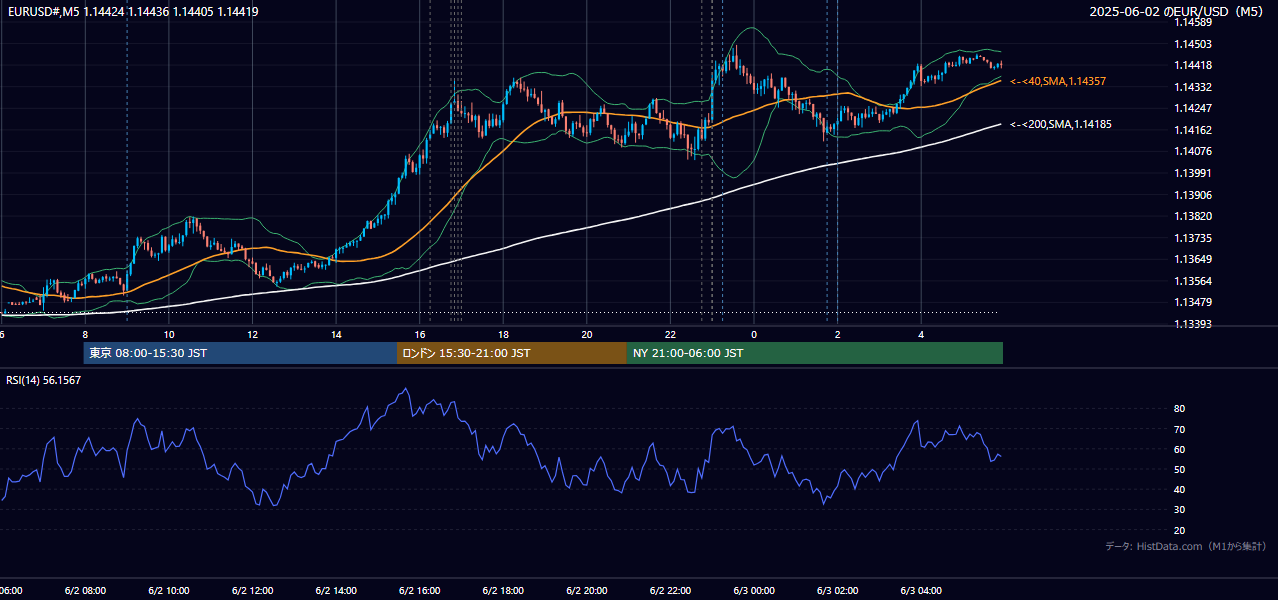Image resolution: width=1278 pixels, height=600 pixels.
Task: Click the データ: HistData.com source note
Action: [1186, 546]
